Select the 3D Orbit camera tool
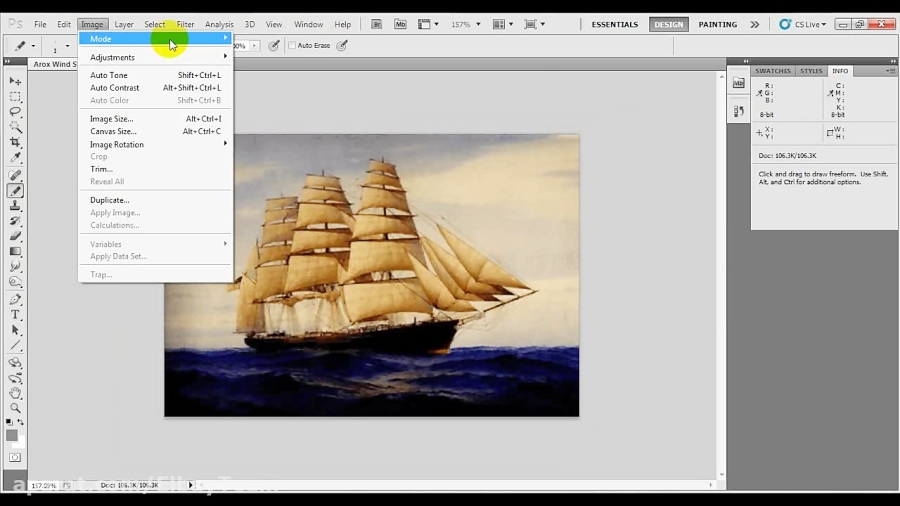Image resolution: width=900 pixels, height=506 pixels. coord(15,378)
